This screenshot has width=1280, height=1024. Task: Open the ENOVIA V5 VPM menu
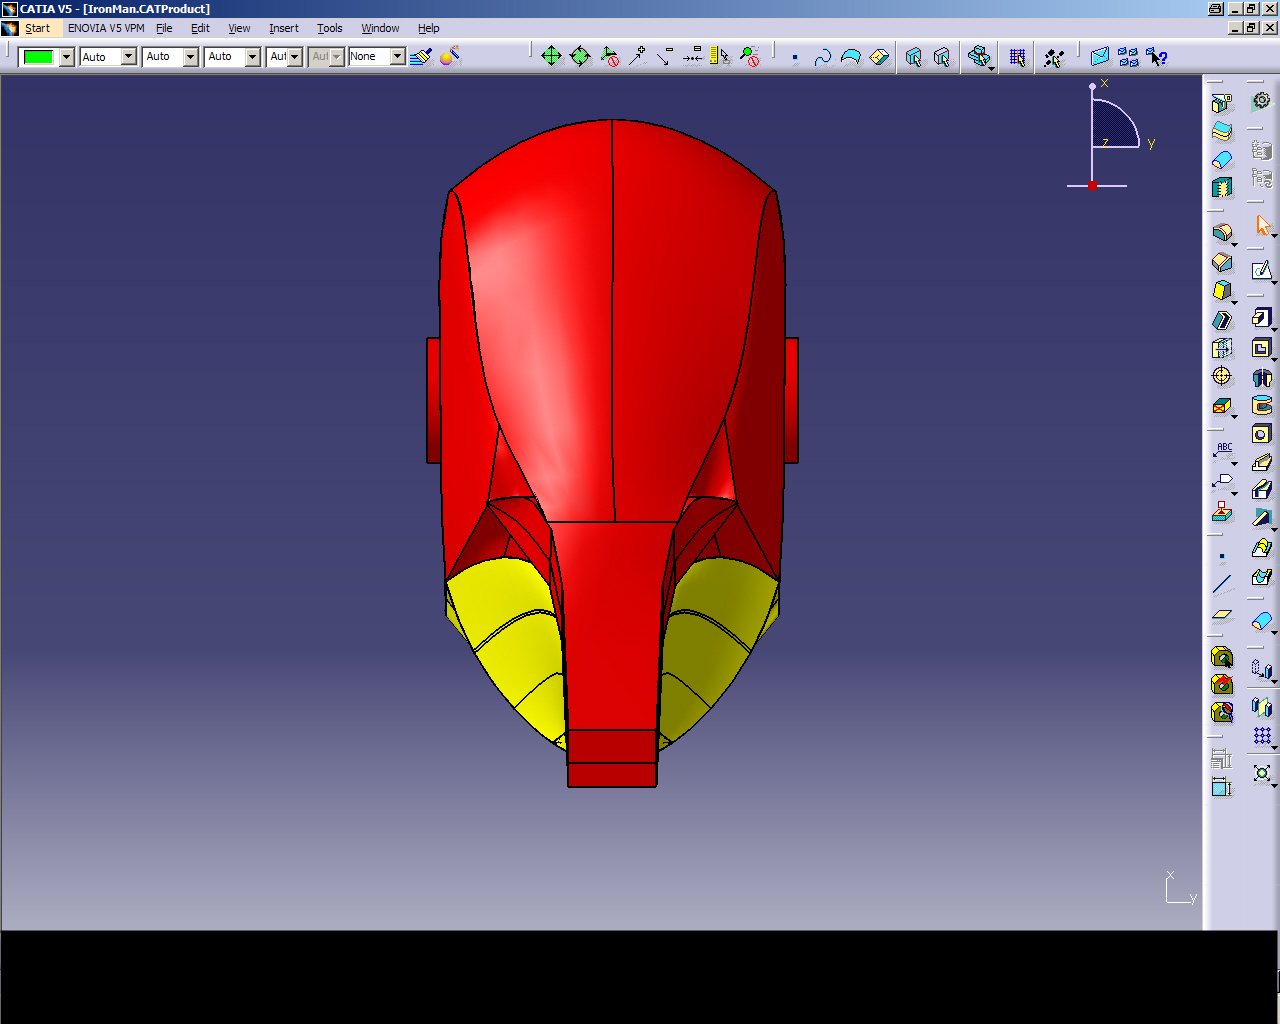pos(106,28)
